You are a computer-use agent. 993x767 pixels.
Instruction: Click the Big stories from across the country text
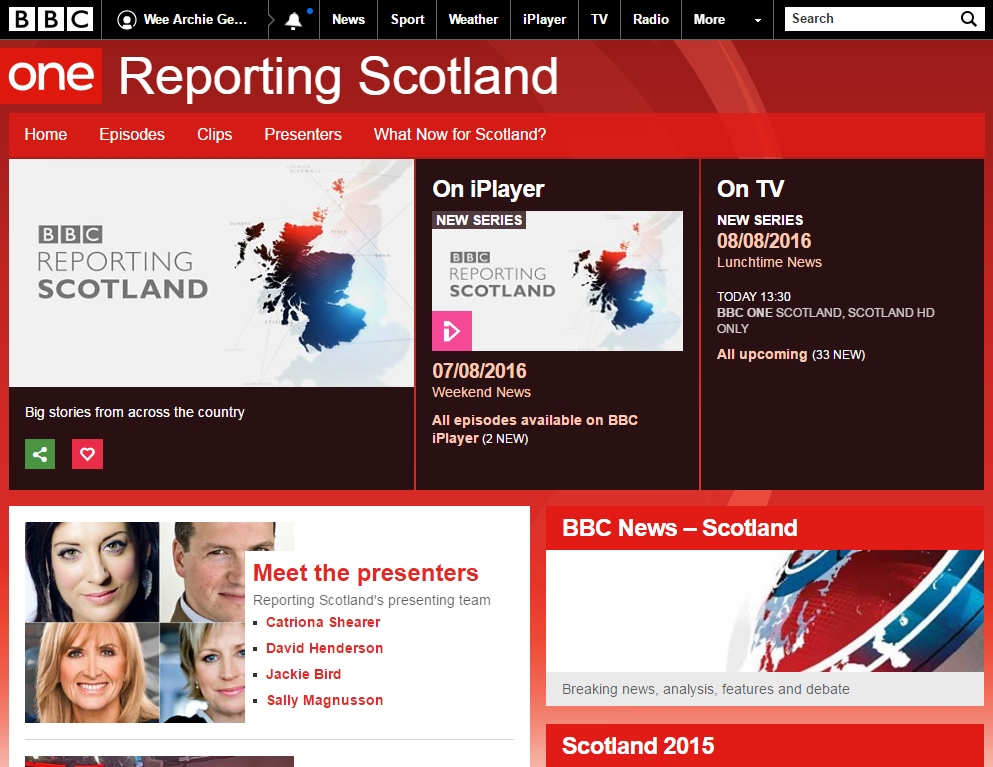135,412
